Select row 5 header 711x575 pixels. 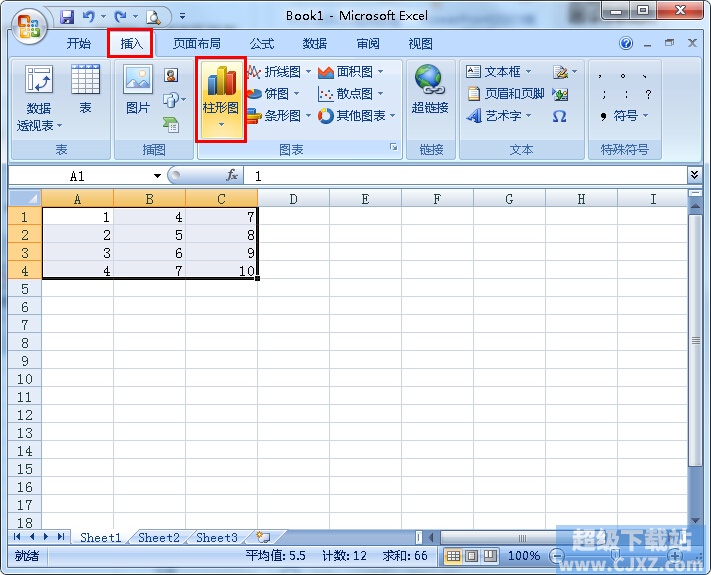click(25, 288)
